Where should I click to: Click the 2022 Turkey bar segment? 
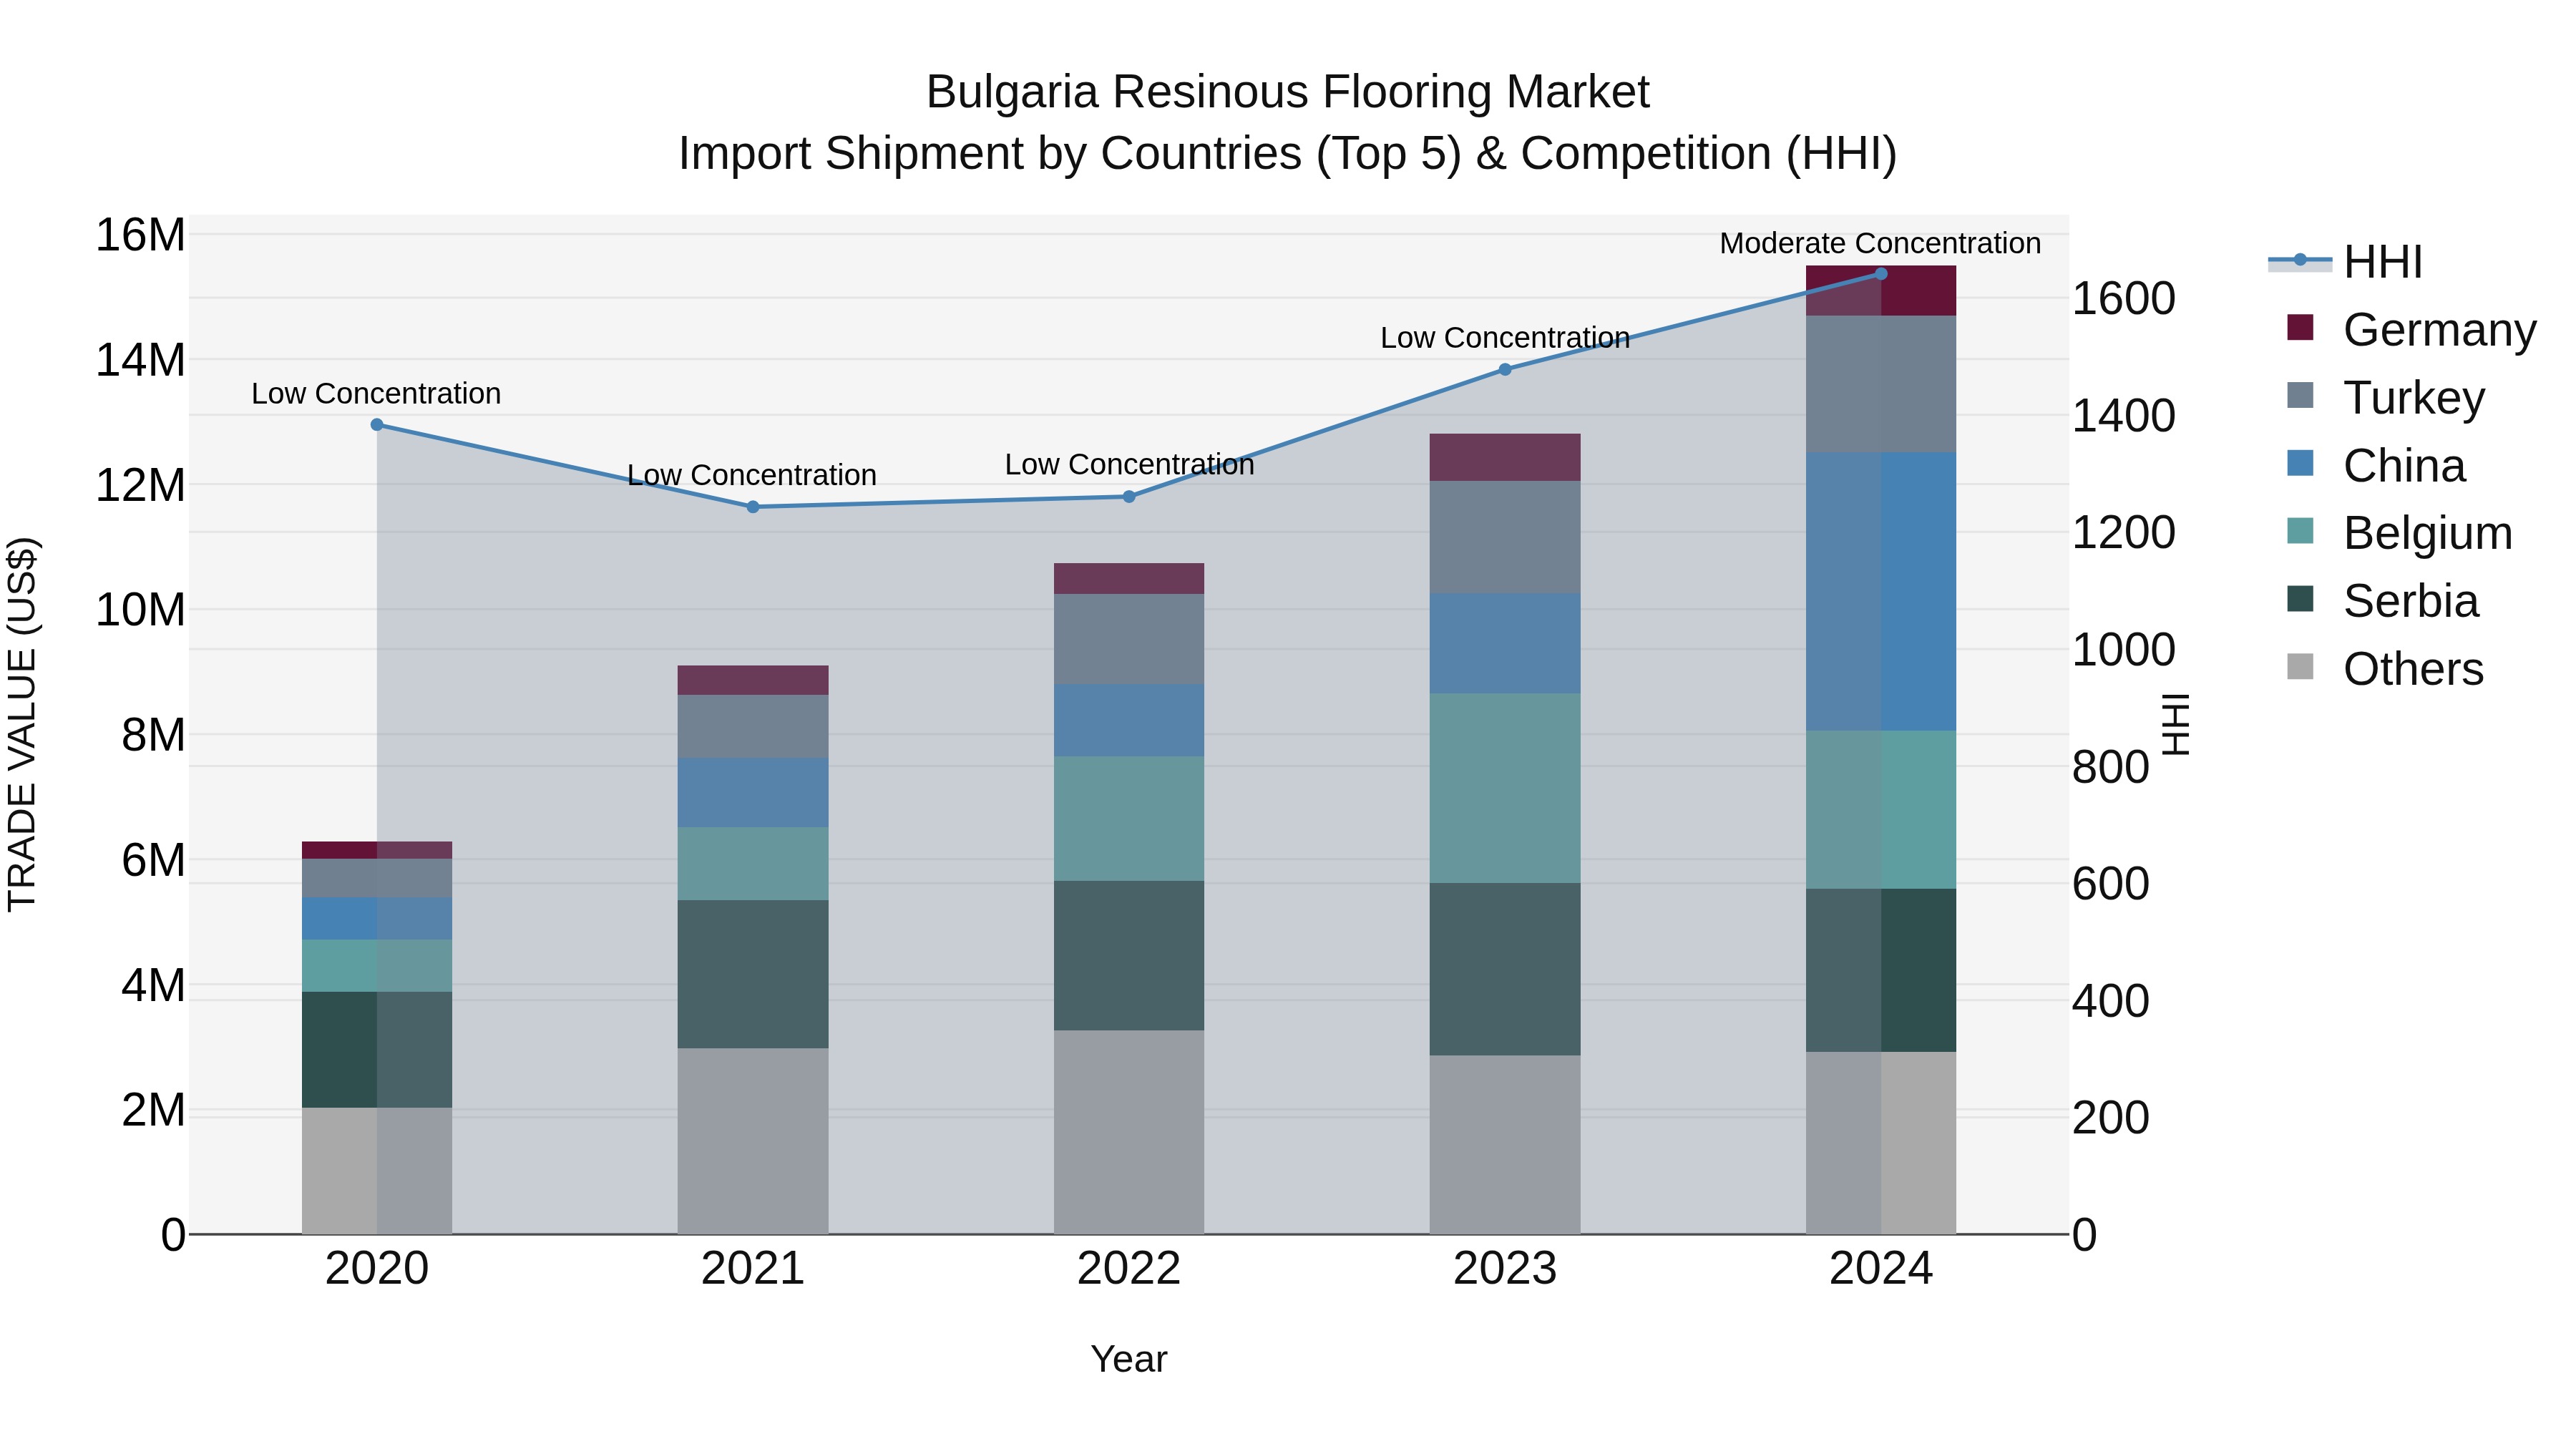pyautogui.click(x=1129, y=639)
